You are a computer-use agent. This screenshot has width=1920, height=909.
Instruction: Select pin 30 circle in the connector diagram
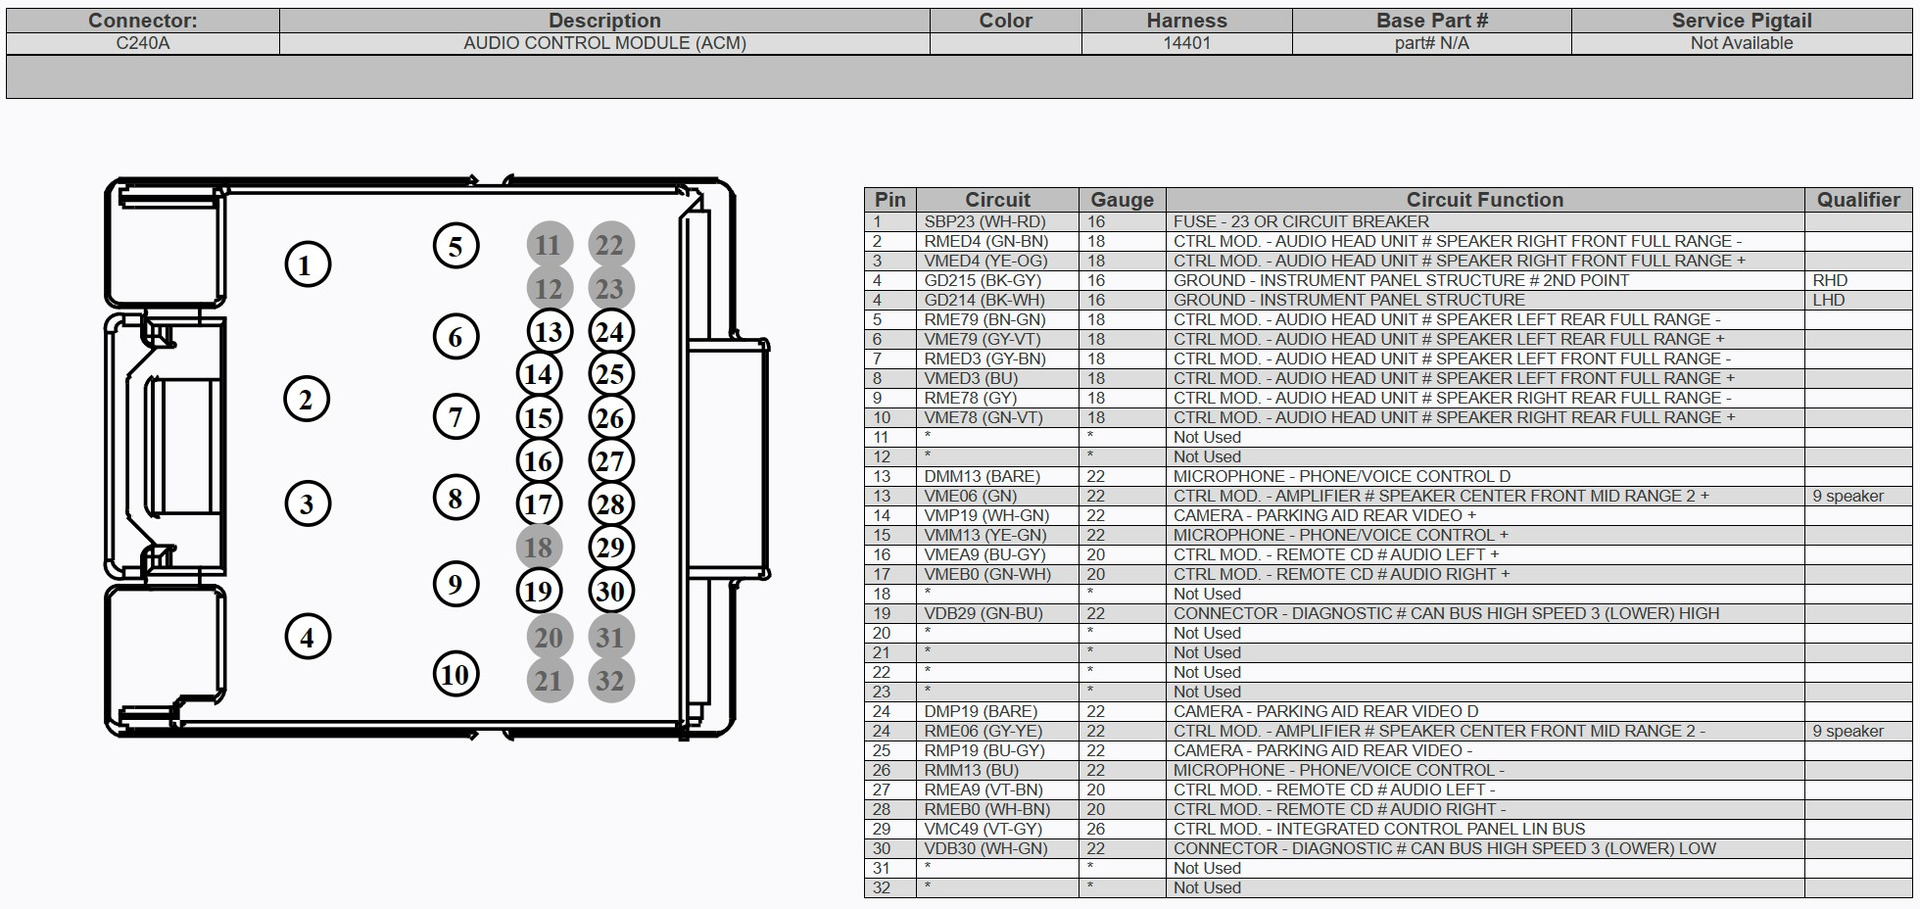coord(610,591)
